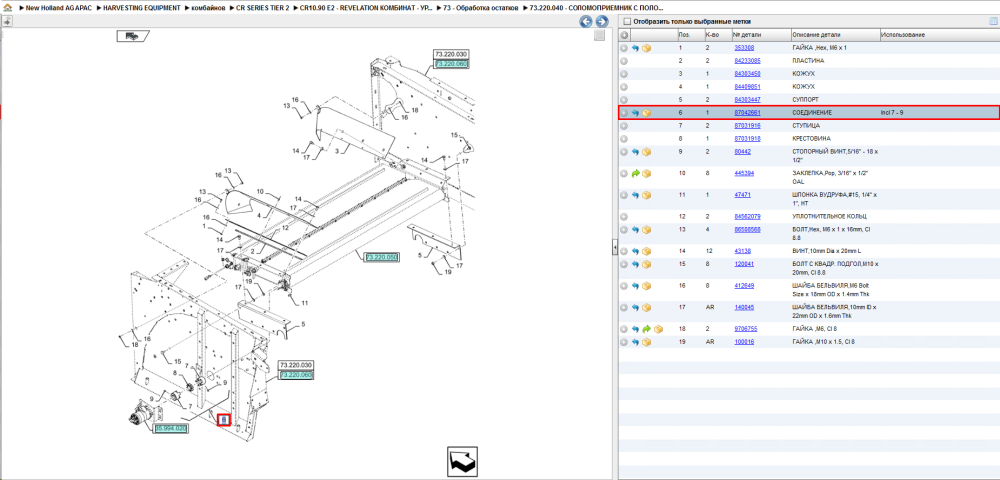
Task: Open part number link 80442
Action: pos(742,152)
